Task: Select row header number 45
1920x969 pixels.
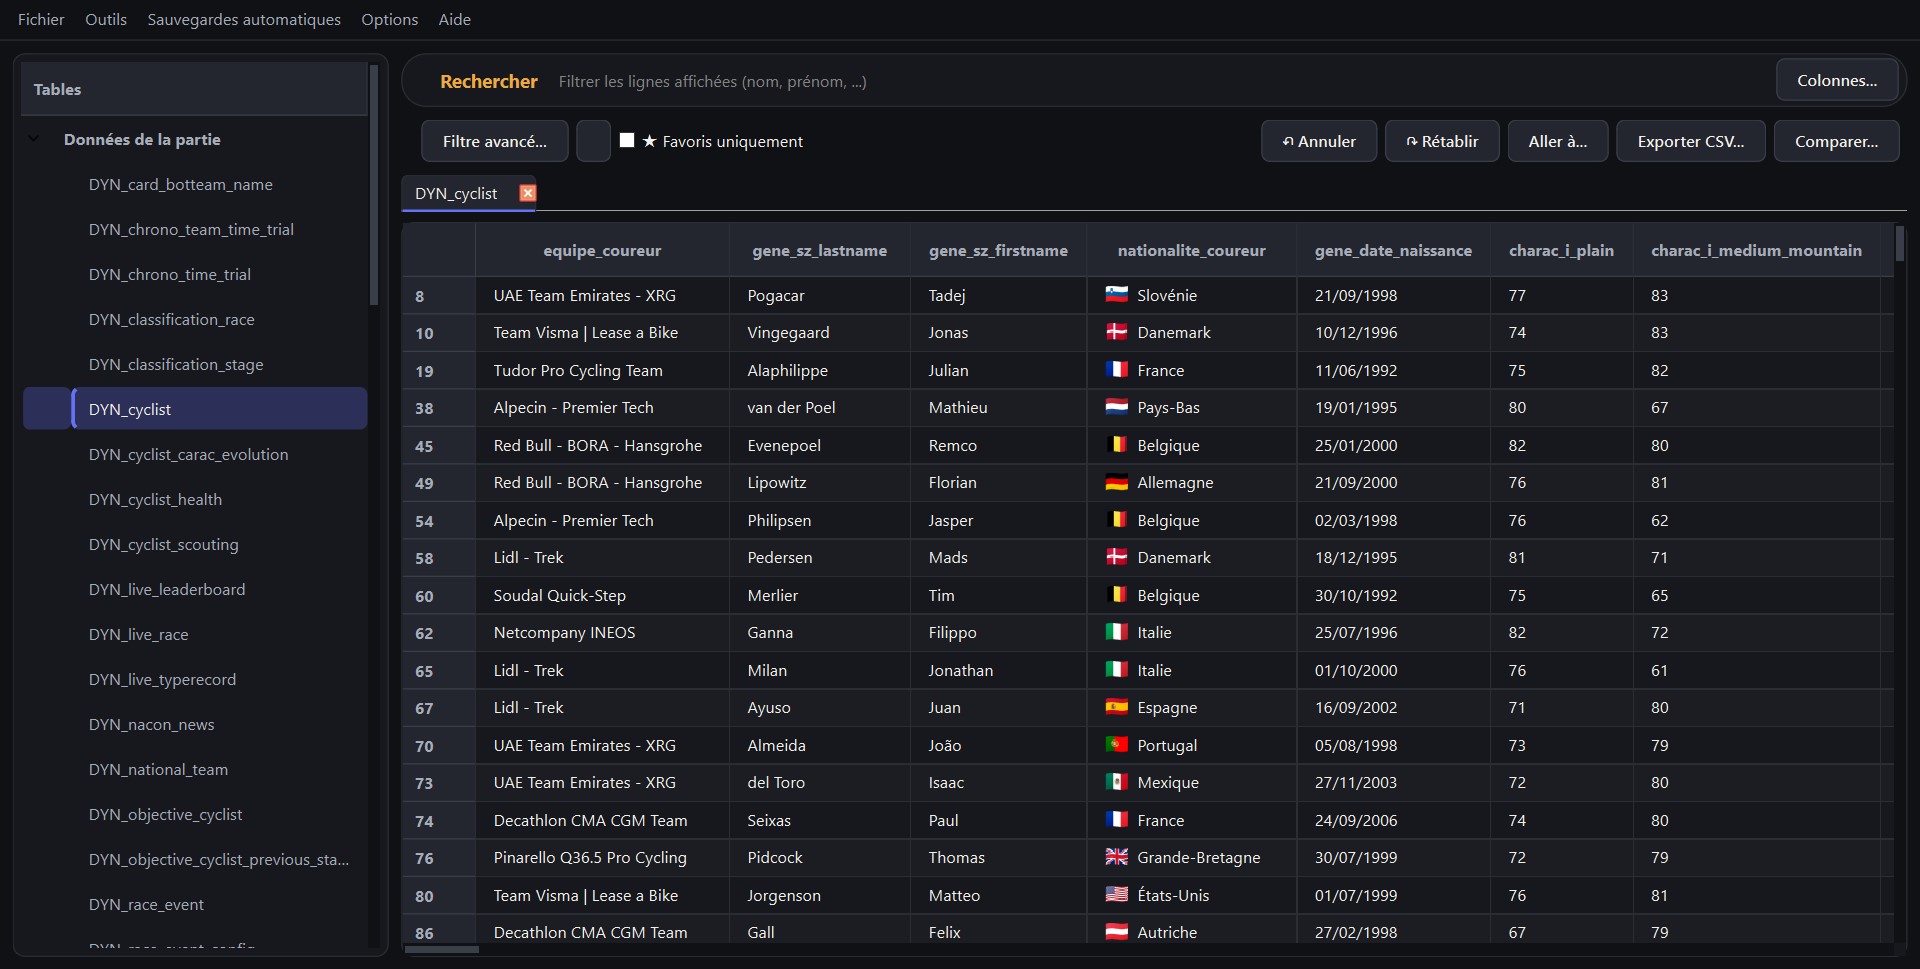Action: (x=439, y=446)
